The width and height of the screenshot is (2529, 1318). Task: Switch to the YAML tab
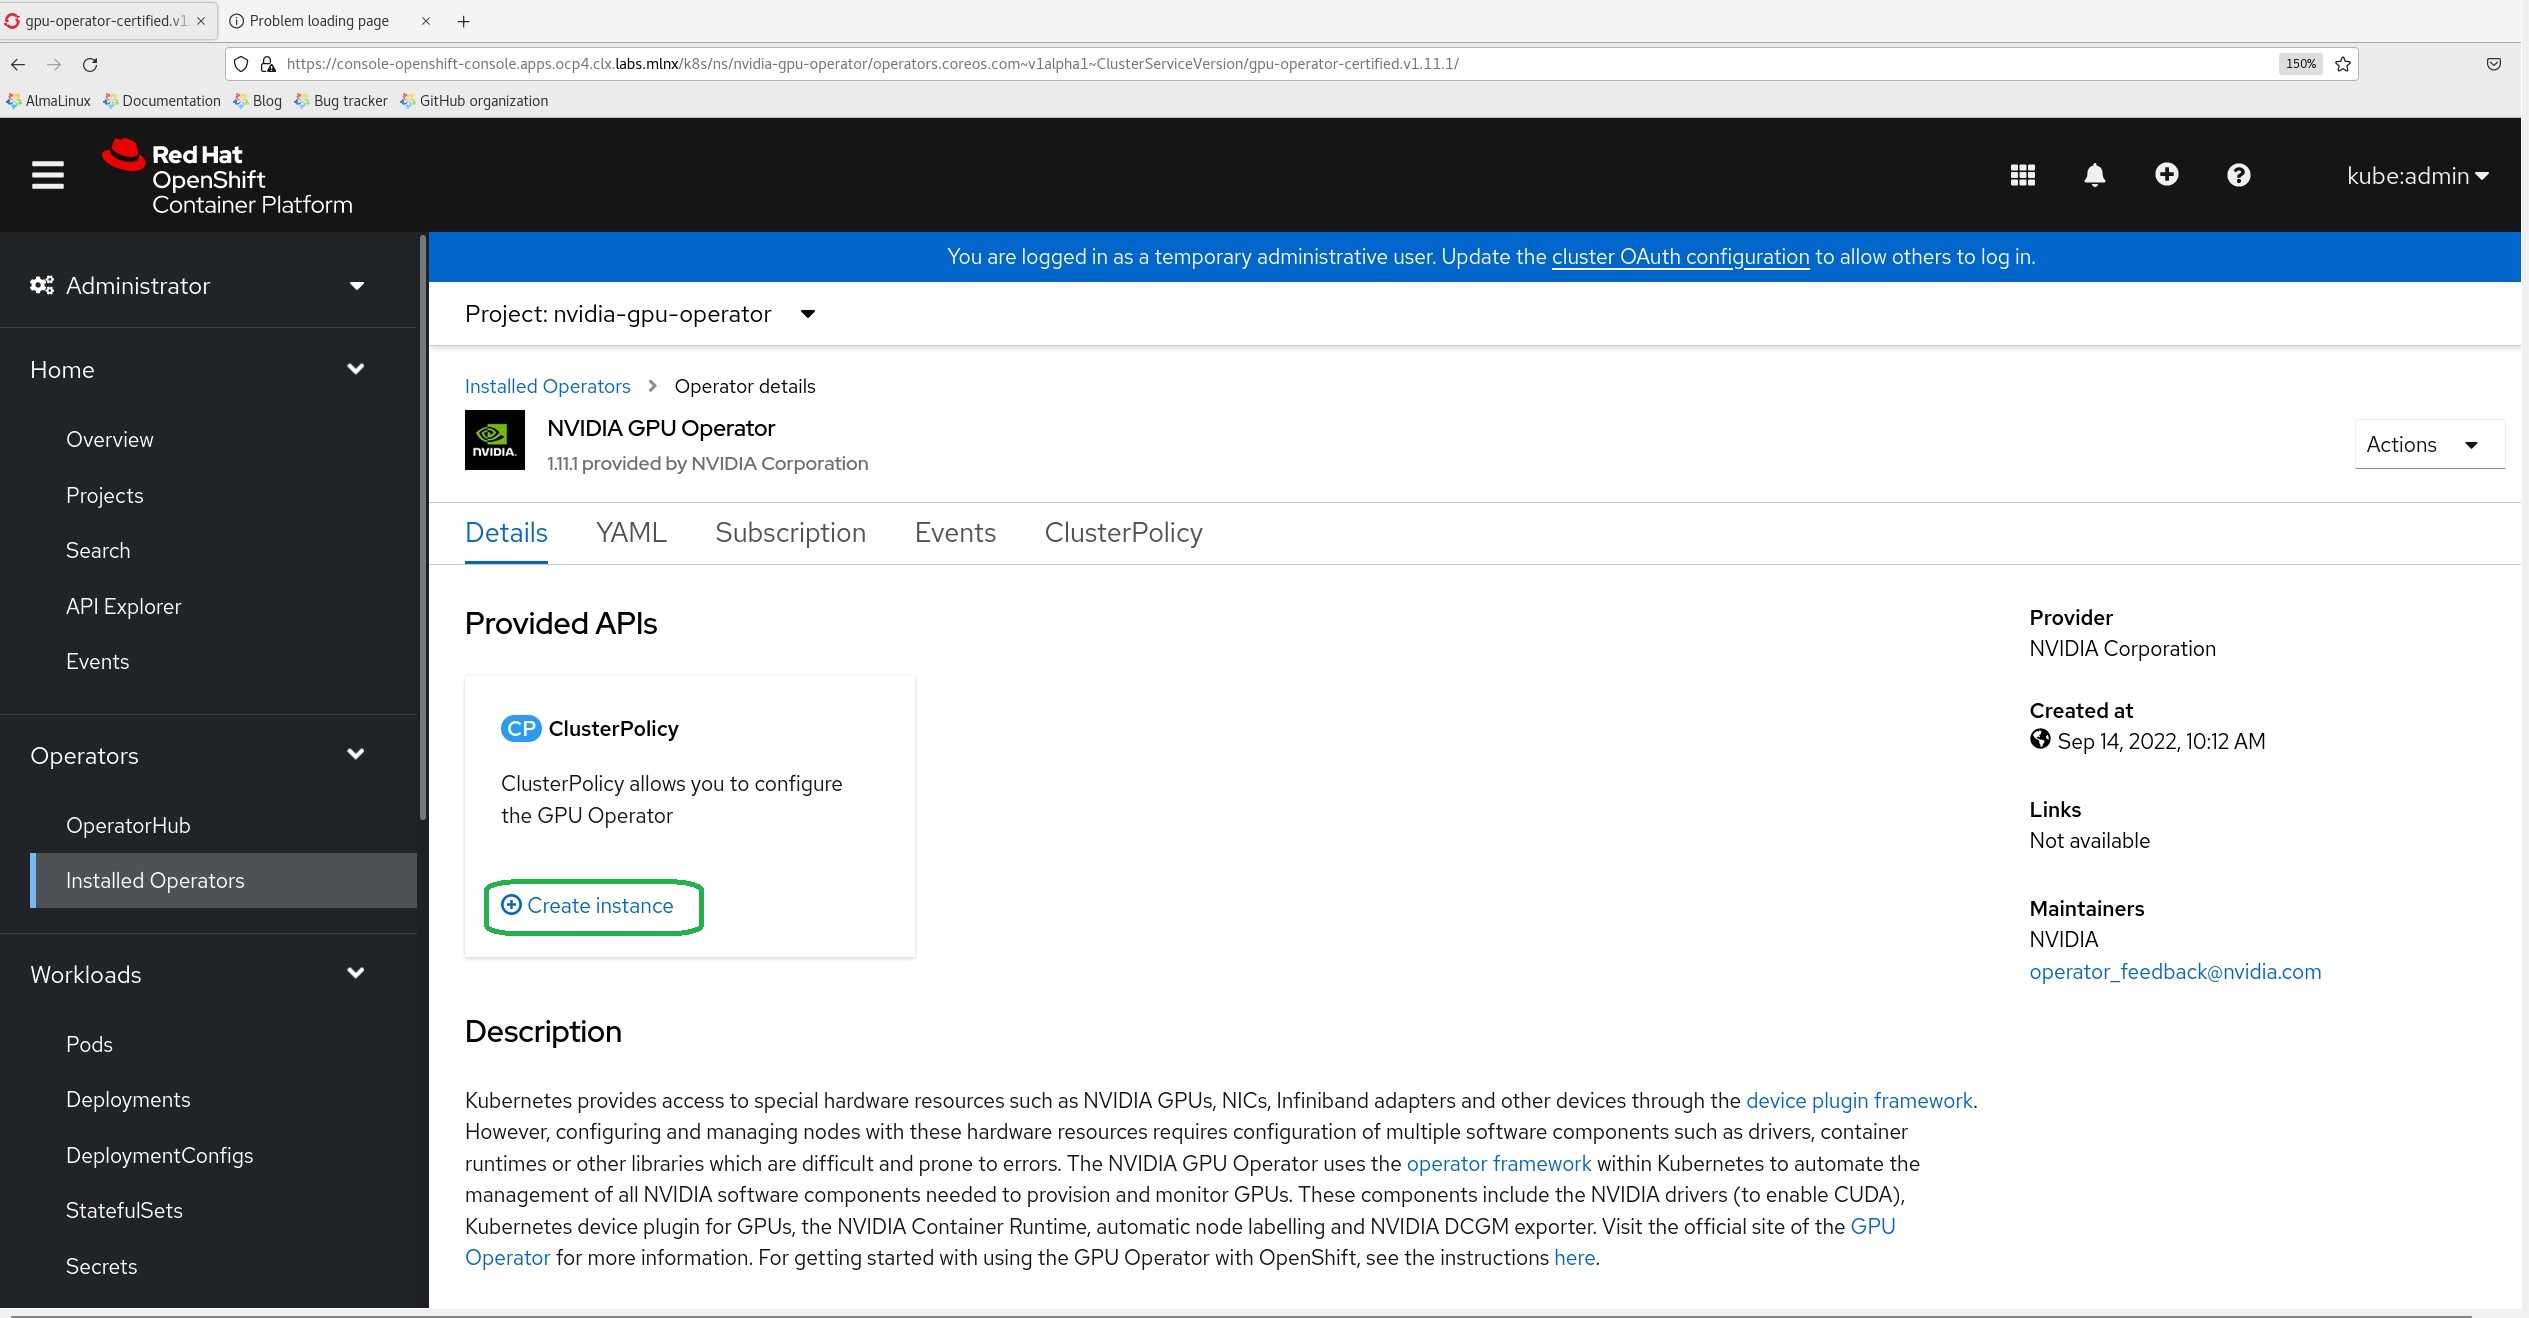pyautogui.click(x=631, y=533)
